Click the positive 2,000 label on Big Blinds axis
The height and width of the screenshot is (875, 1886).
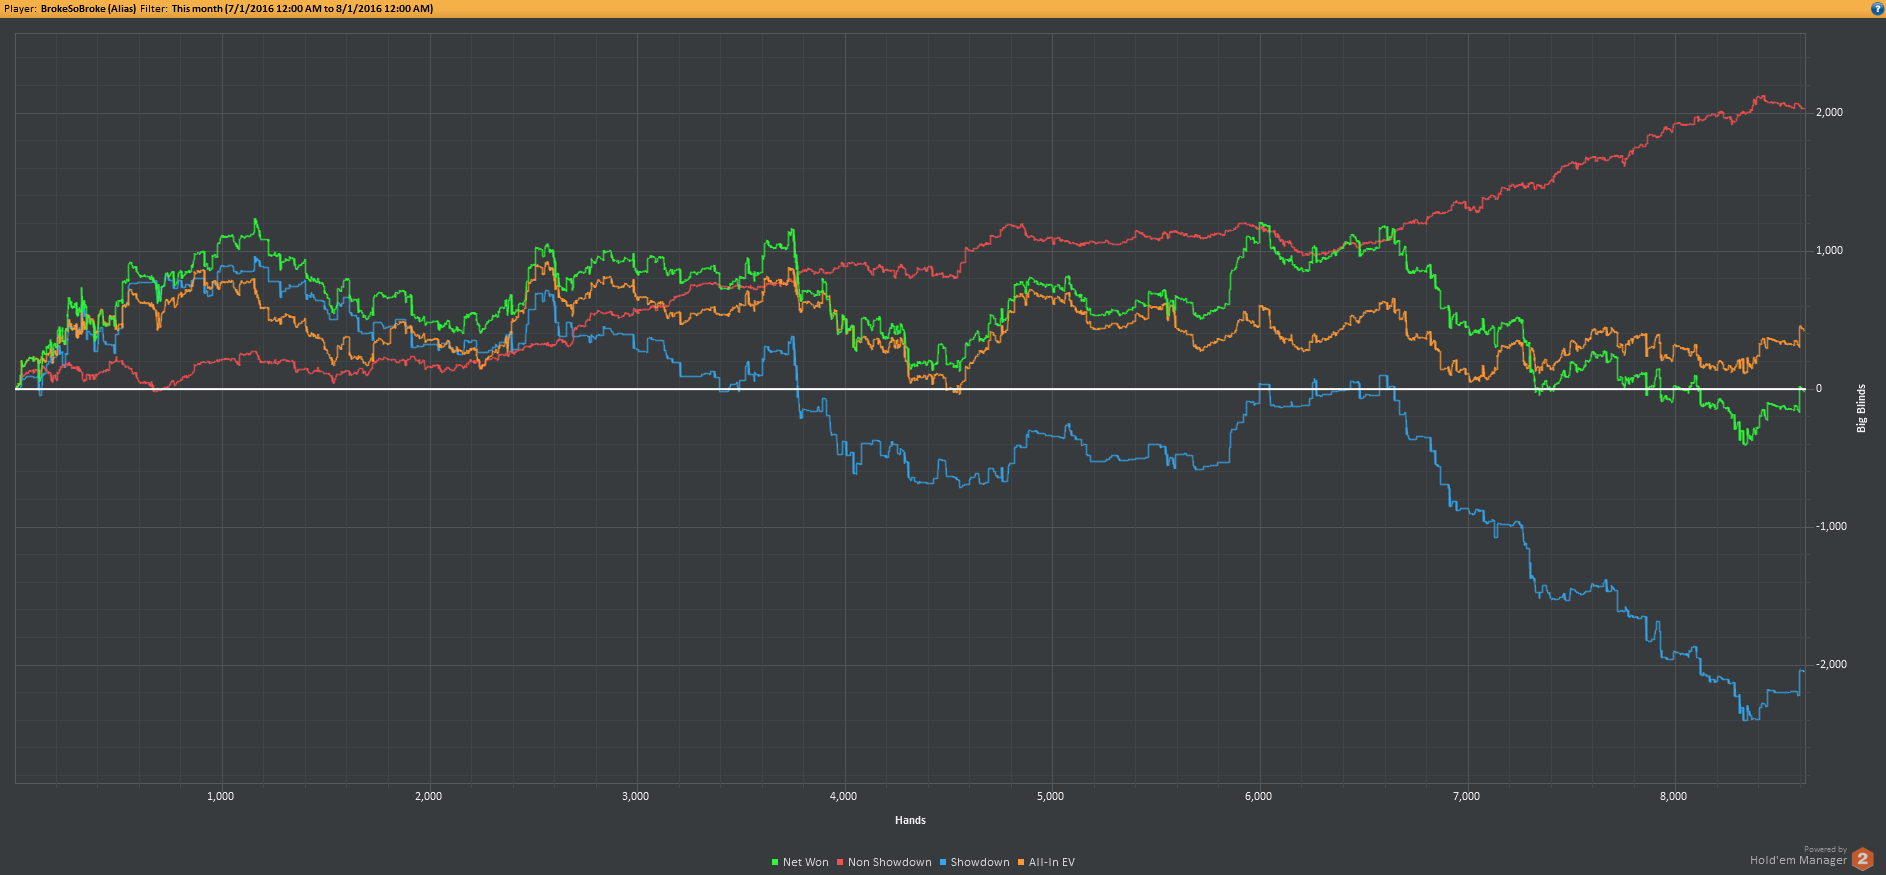point(1829,112)
